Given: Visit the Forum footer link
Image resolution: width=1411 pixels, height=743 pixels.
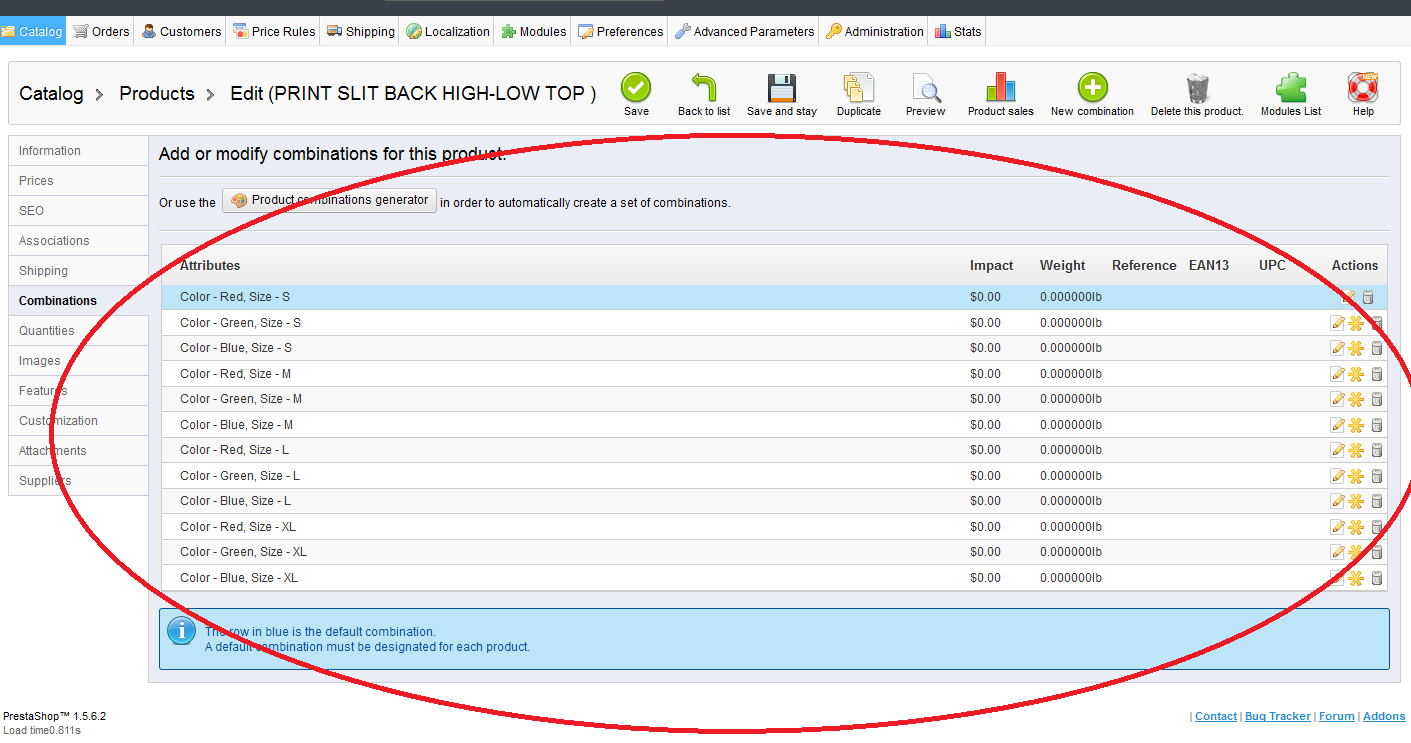Looking at the screenshot, I should point(1337,716).
